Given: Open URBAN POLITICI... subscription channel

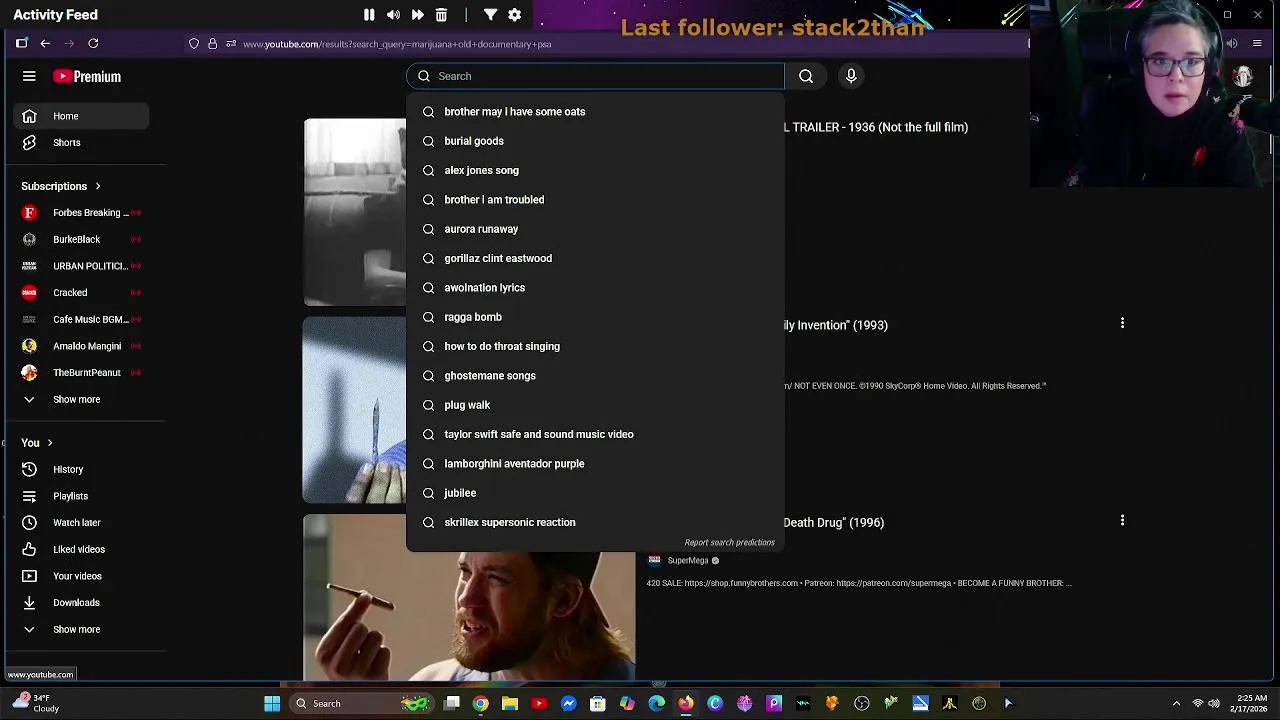Looking at the screenshot, I should (x=82, y=266).
